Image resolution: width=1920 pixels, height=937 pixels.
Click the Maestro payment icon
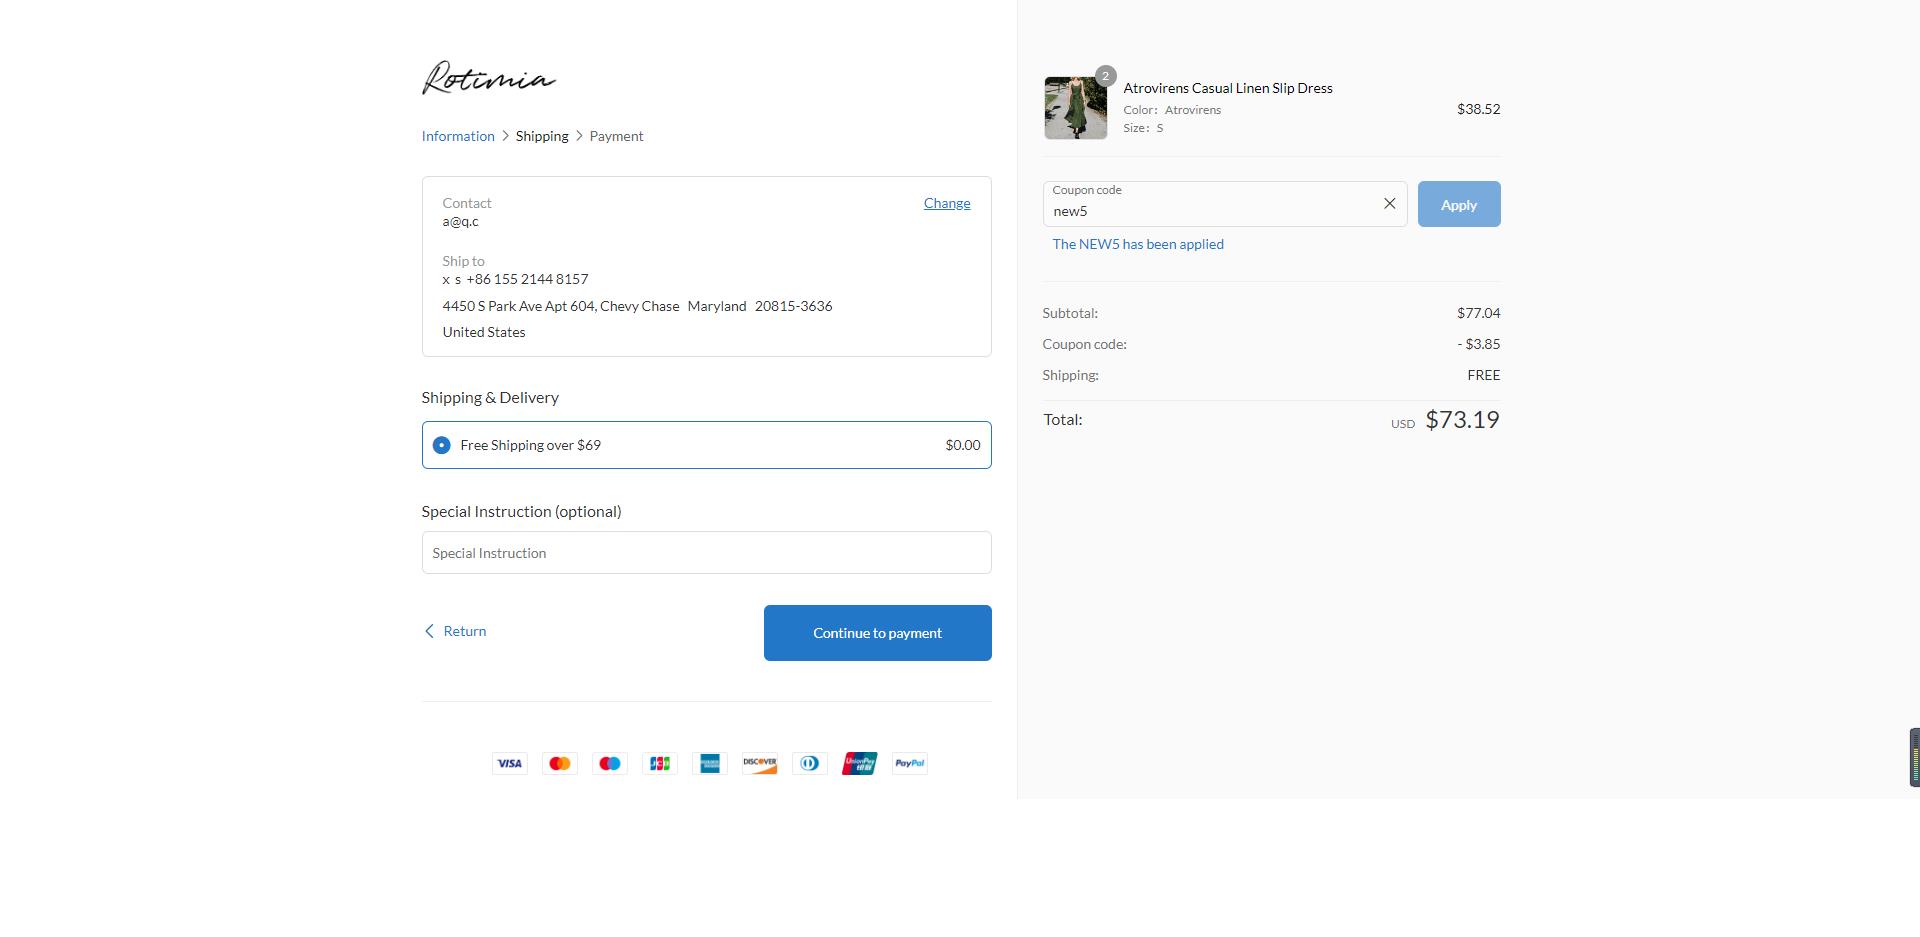click(610, 763)
